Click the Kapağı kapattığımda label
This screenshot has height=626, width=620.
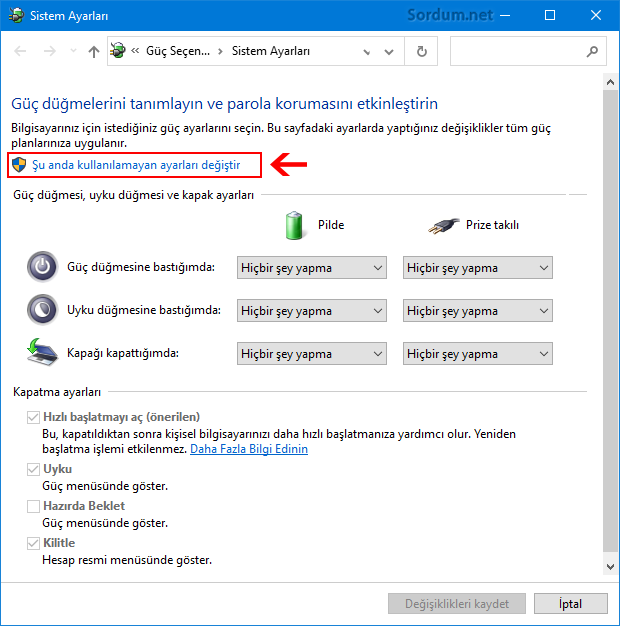[x=123, y=353]
